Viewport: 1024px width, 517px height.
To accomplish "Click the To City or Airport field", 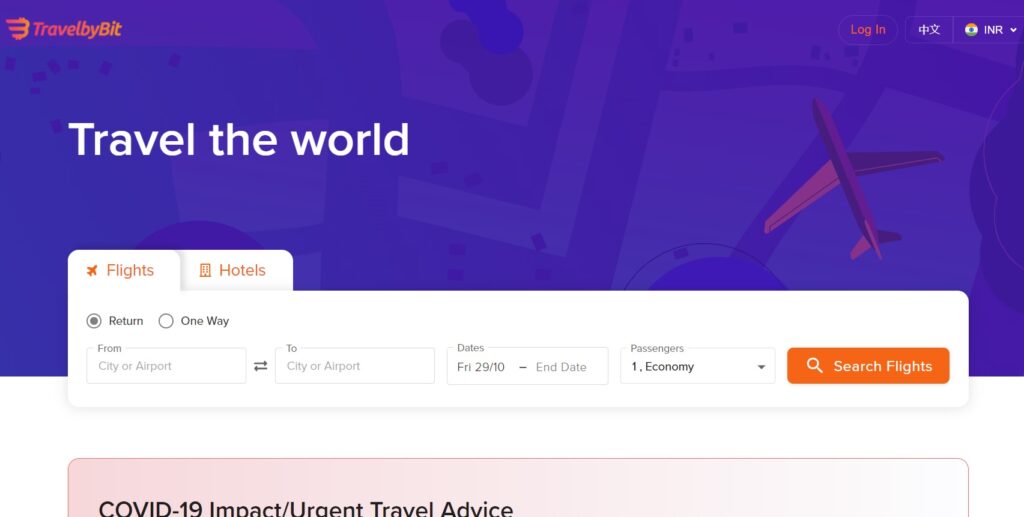I will (355, 366).
